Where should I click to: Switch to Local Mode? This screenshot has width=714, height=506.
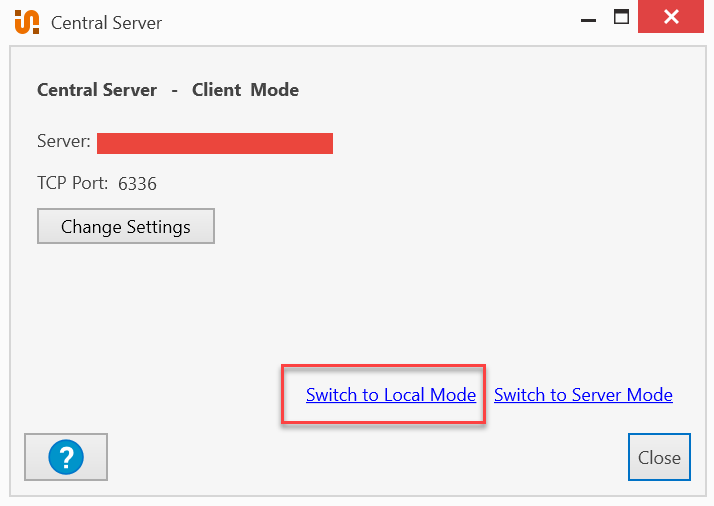point(391,395)
